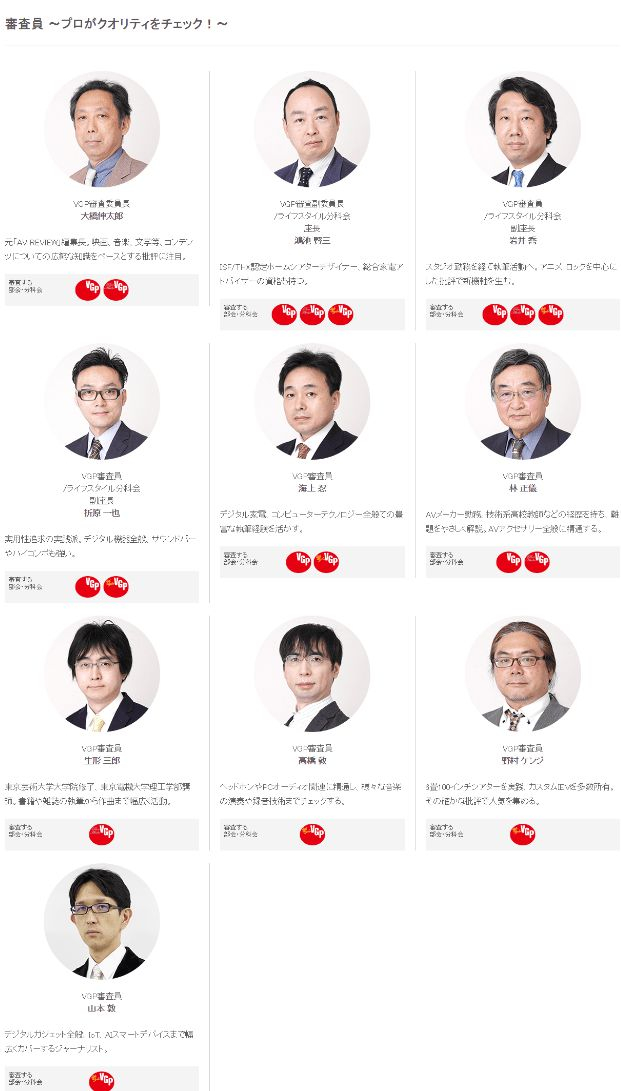Open 野村ケンジ's profile photo

coord(523,674)
